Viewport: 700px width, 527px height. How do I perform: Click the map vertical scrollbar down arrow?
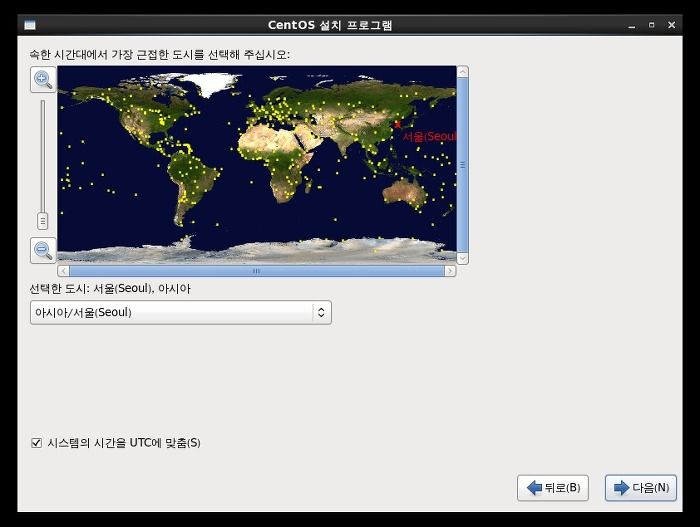click(x=462, y=259)
